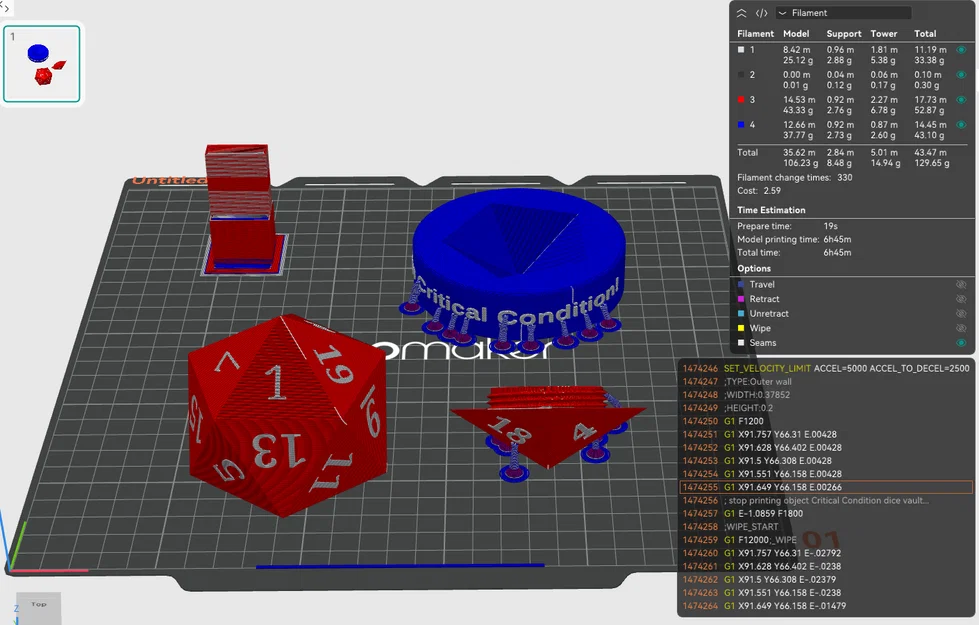Click the Top face of view cube
This screenshot has width=979, height=625.
click(x=39, y=604)
